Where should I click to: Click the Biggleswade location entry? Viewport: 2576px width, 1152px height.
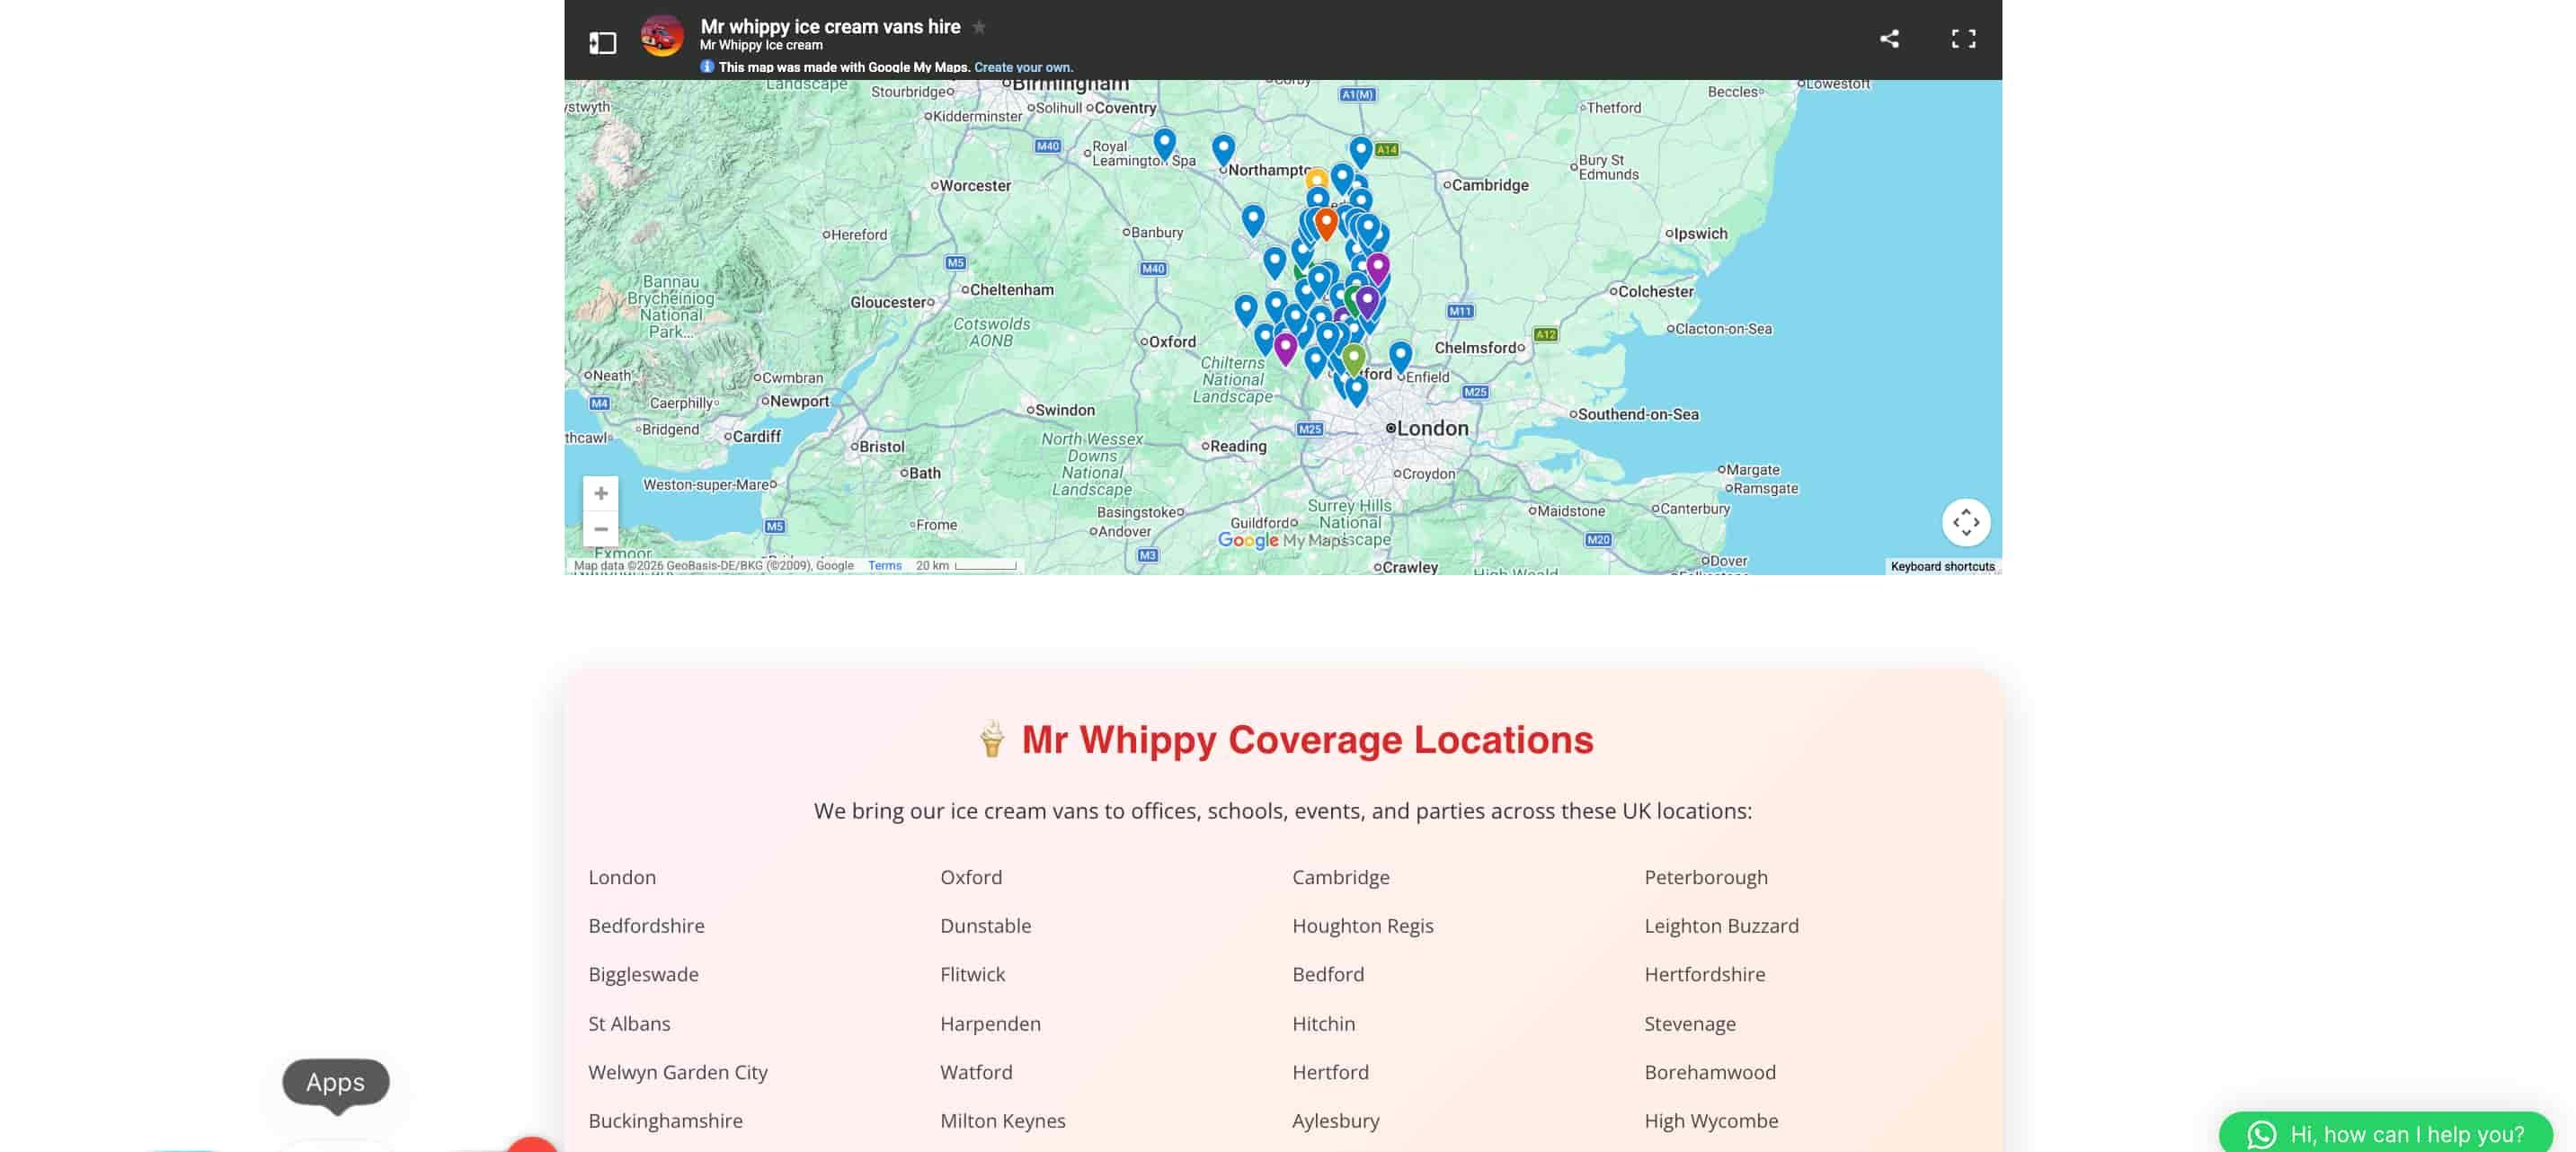[643, 974]
